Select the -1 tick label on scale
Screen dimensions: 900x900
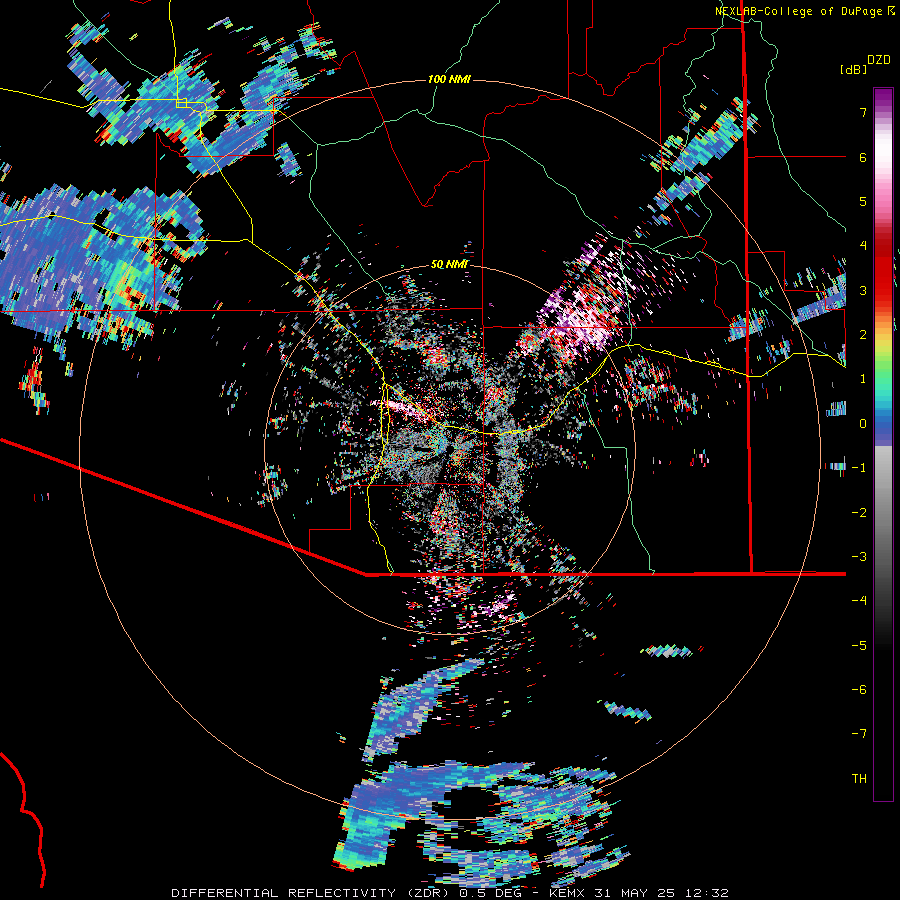point(859,468)
